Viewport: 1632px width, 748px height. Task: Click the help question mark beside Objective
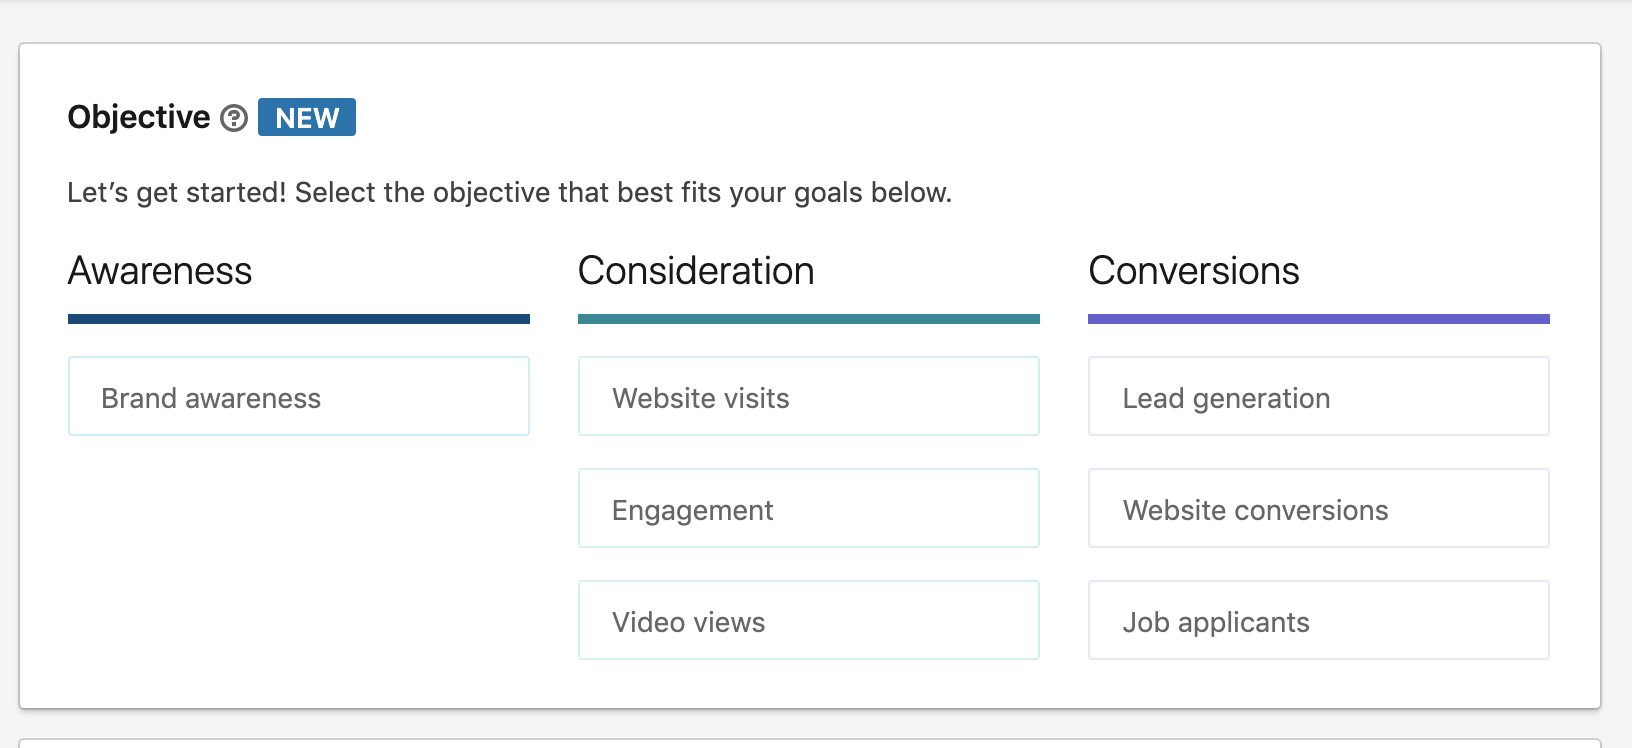(x=234, y=118)
